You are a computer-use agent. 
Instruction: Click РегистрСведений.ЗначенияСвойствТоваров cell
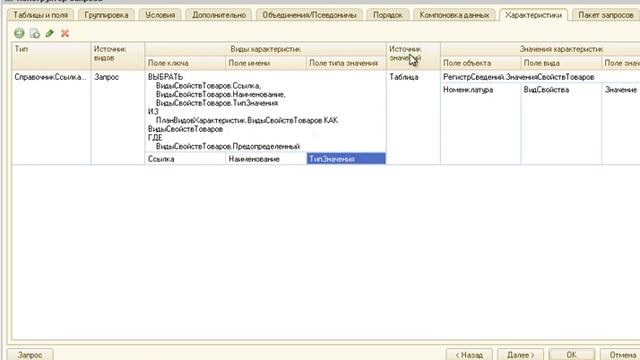[540, 77]
